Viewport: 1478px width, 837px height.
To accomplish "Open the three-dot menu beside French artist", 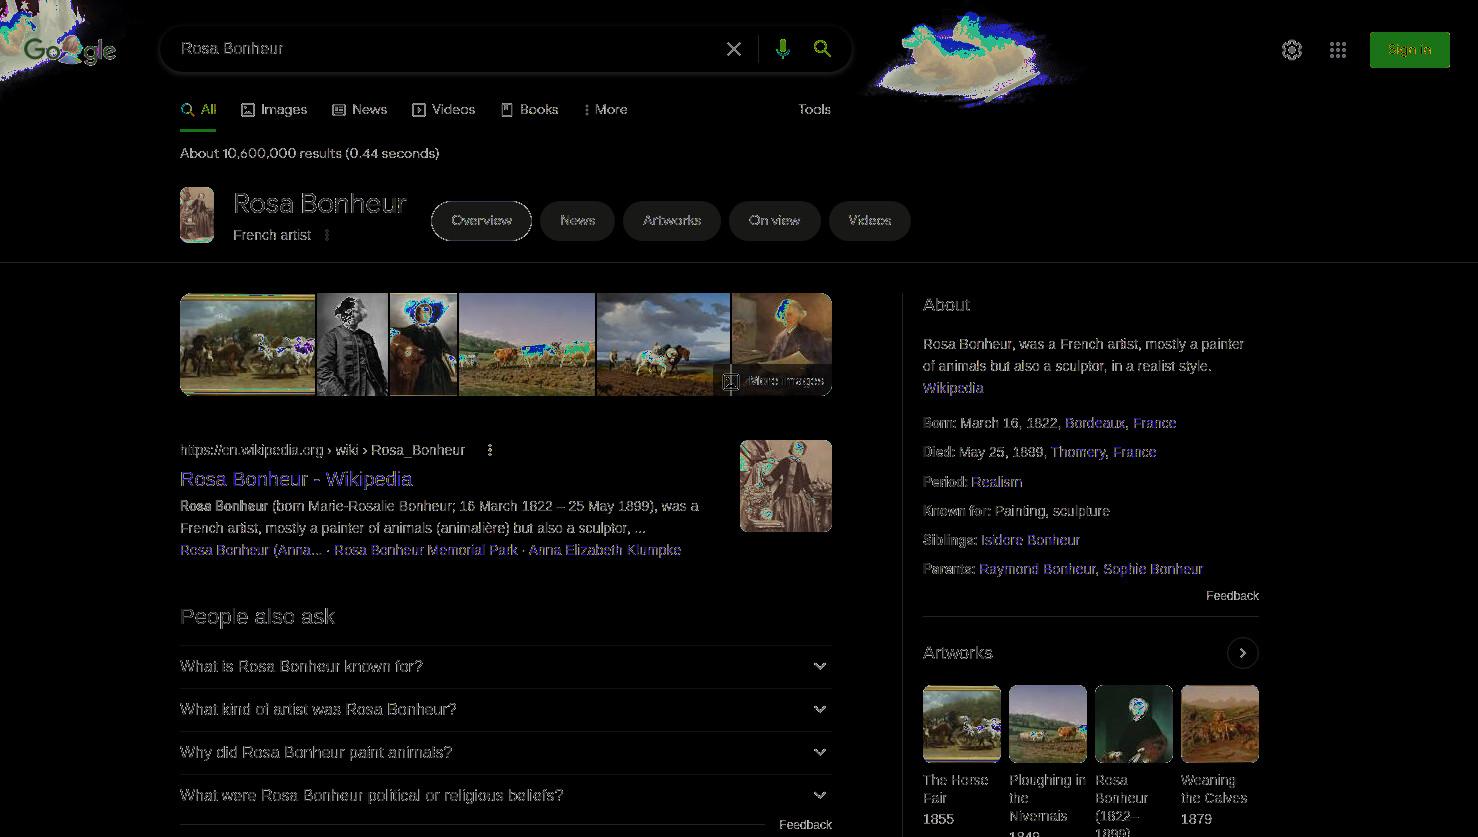I will click(x=327, y=235).
